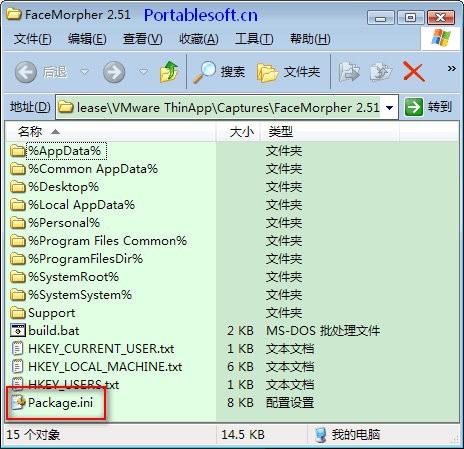Click the Back arrow button
Image resolution: width=464 pixels, height=449 pixels.
click(26, 72)
